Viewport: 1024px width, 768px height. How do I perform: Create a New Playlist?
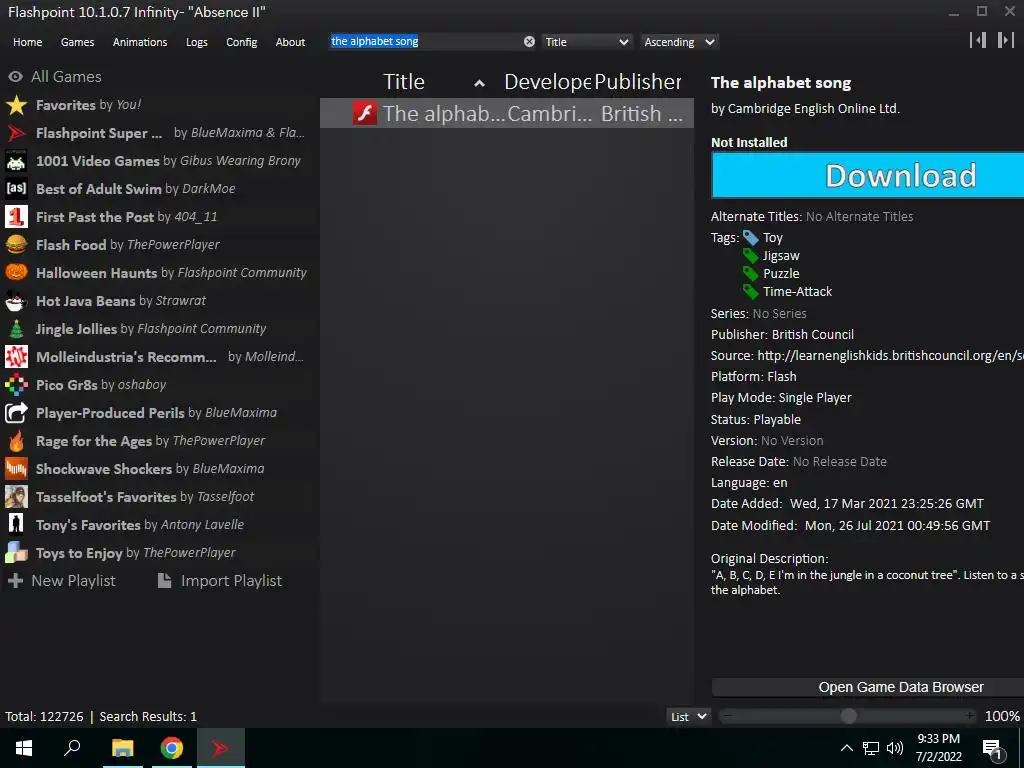61,581
